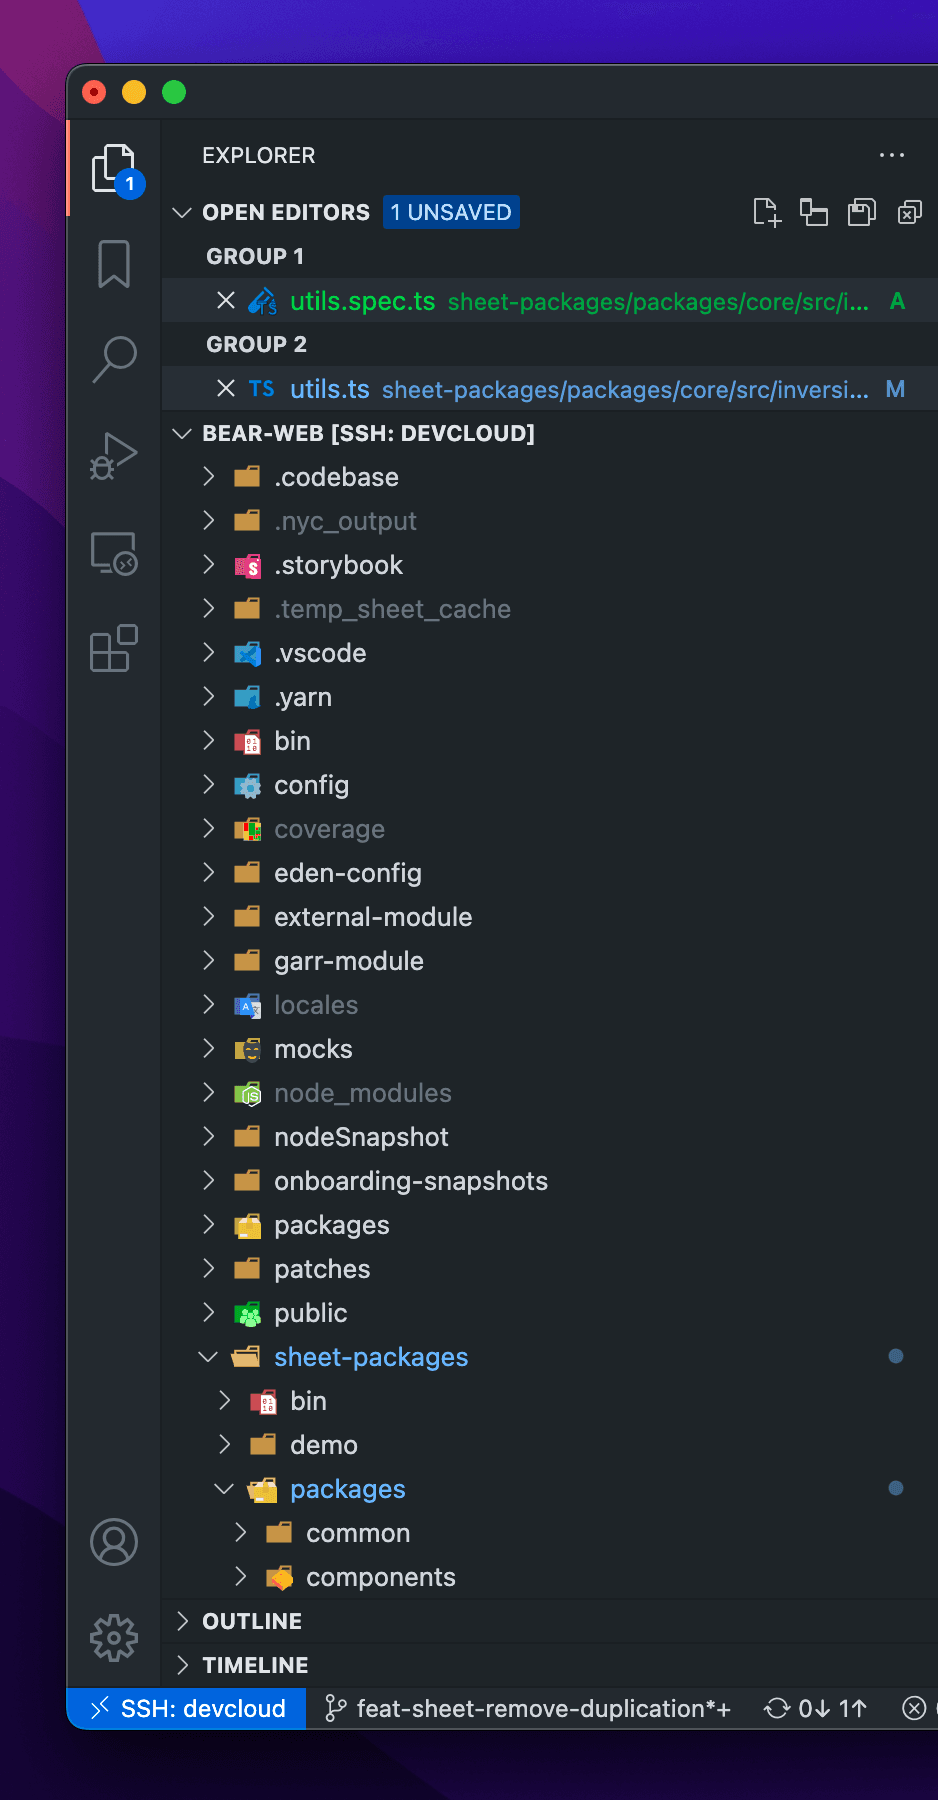Expand the Outline section
The width and height of the screenshot is (938, 1800).
(252, 1621)
